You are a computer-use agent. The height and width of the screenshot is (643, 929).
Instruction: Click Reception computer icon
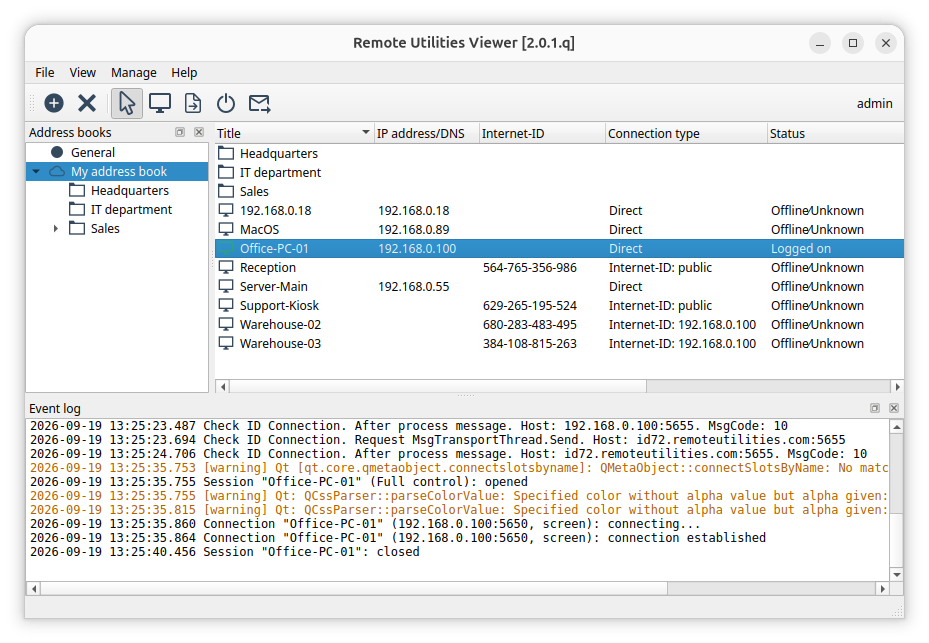tap(226, 267)
